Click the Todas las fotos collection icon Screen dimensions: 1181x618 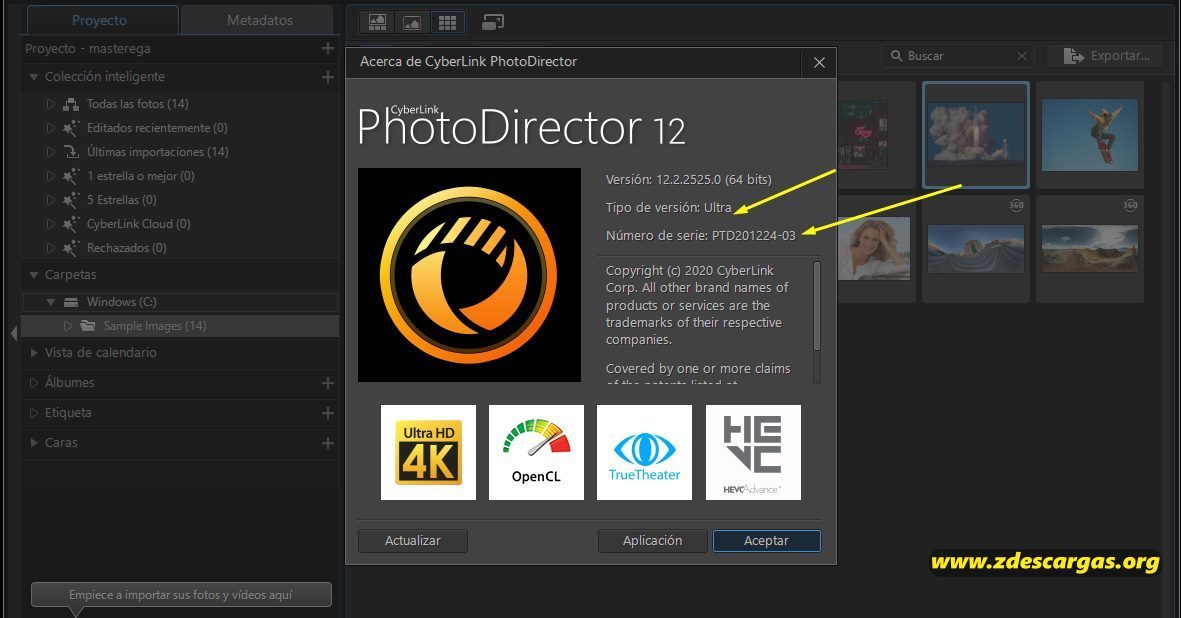coord(71,104)
